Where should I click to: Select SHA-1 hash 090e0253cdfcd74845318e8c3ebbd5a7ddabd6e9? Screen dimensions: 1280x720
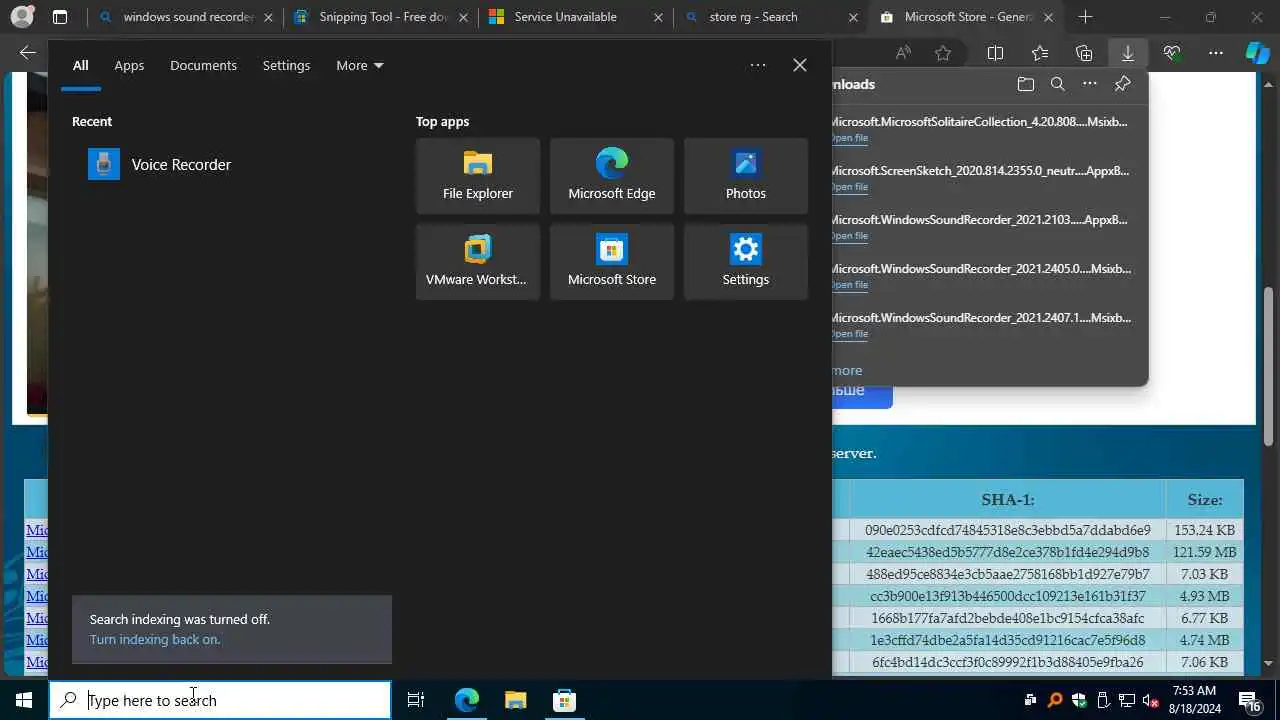(1007, 530)
